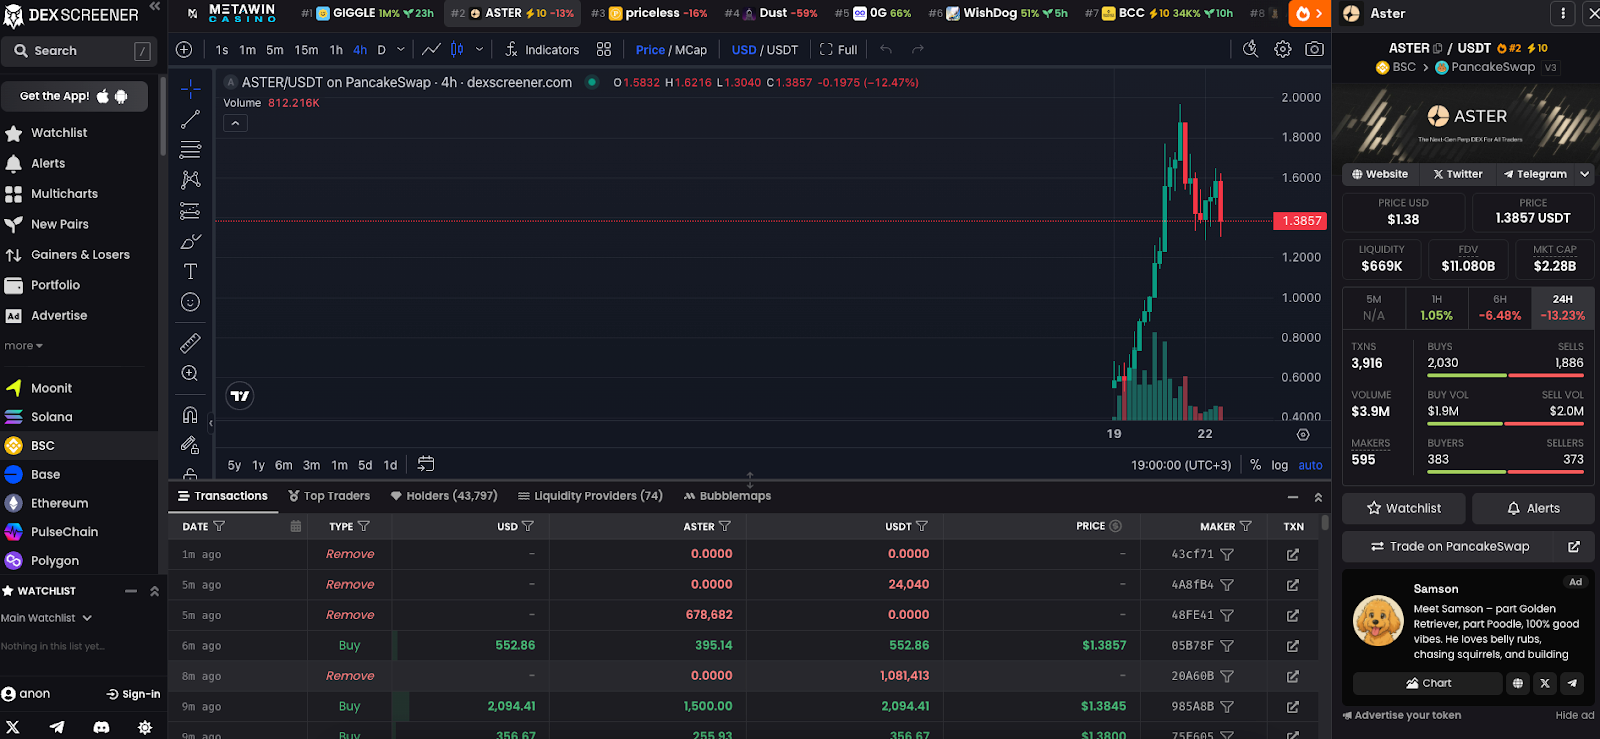Select BSC chain in sidebar
This screenshot has width=1600, height=739.
click(x=79, y=446)
